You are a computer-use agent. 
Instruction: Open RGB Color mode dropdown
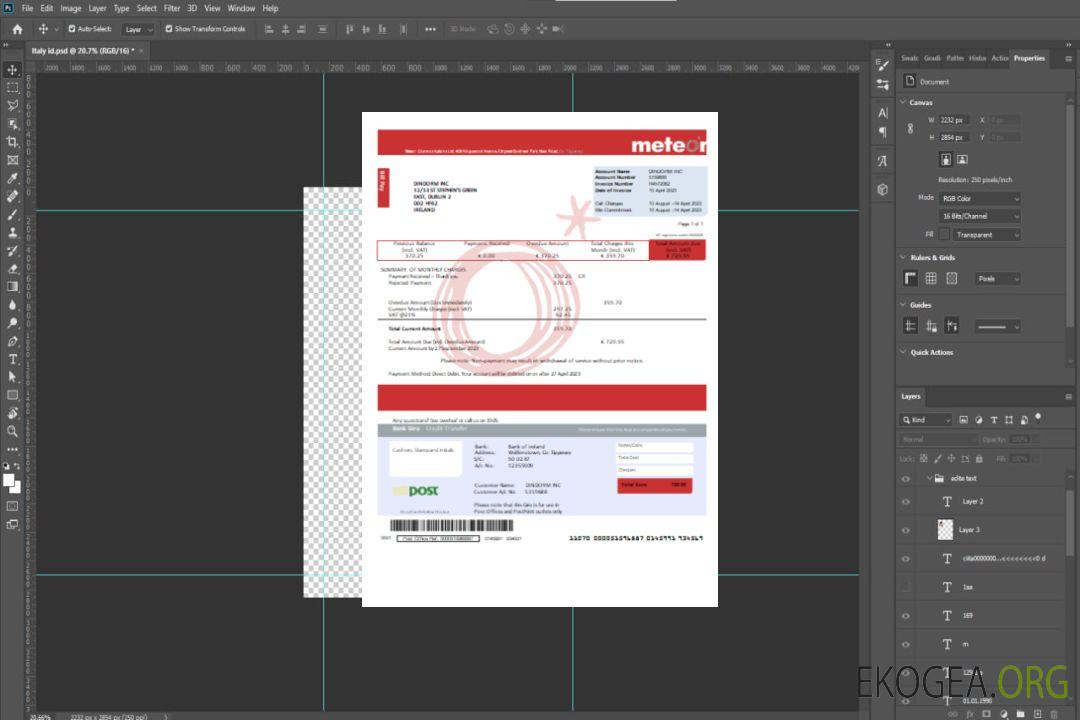pos(979,198)
